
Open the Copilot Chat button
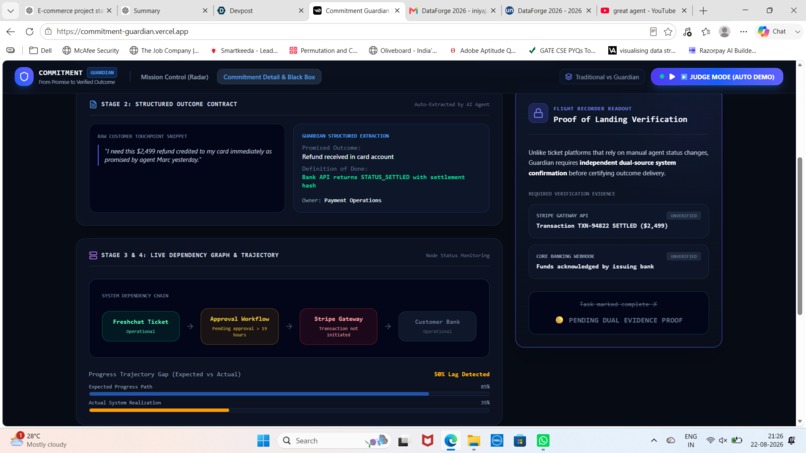pos(773,31)
